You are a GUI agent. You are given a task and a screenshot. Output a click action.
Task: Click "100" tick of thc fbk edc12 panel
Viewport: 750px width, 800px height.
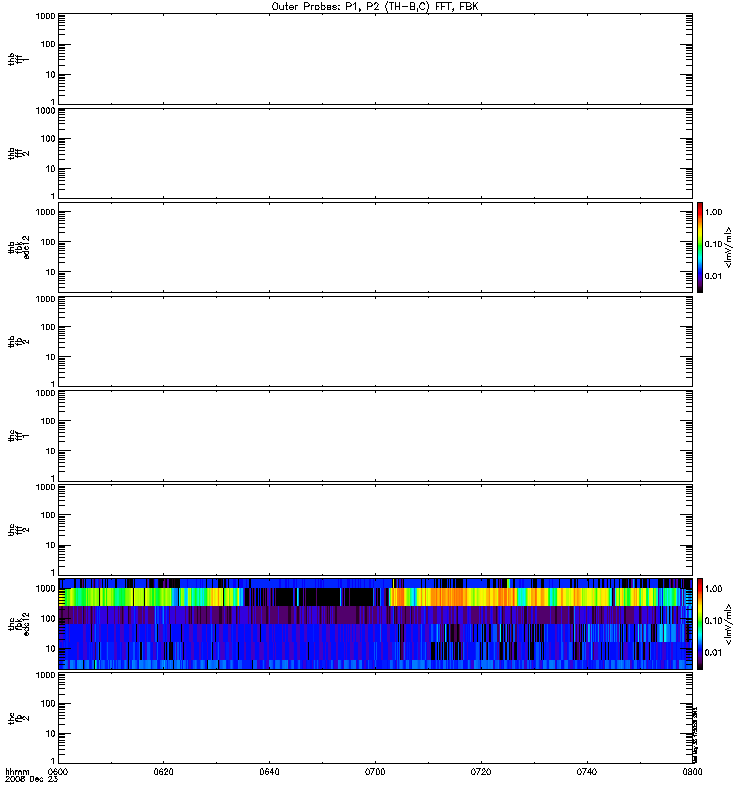(x=48, y=619)
